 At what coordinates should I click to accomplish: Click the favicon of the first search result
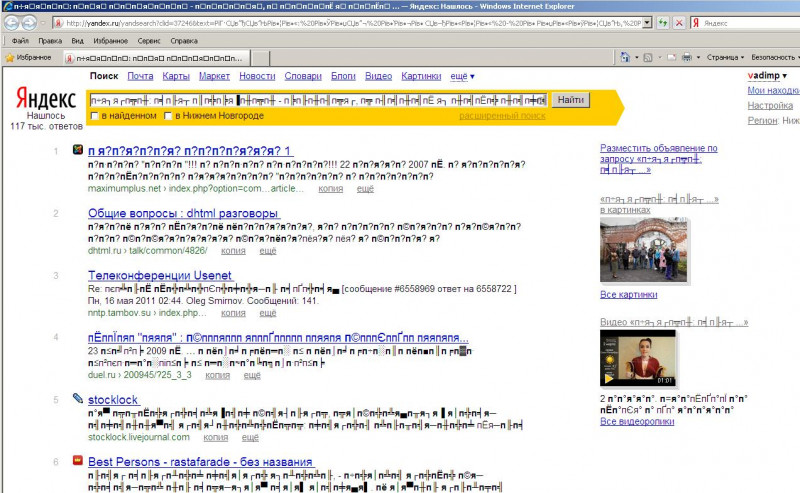[78, 150]
